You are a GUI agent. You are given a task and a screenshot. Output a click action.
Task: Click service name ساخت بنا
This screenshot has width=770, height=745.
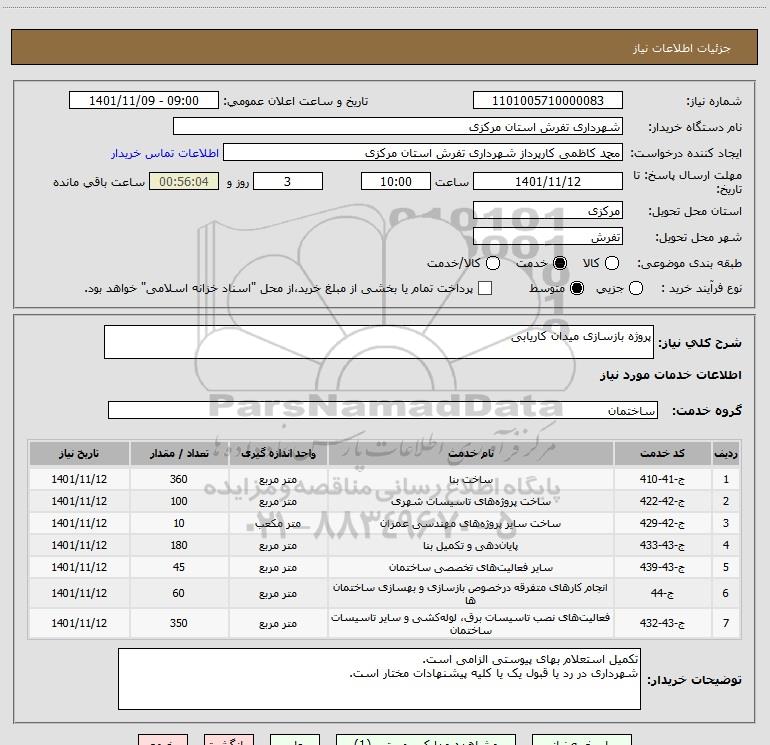click(470, 480)
